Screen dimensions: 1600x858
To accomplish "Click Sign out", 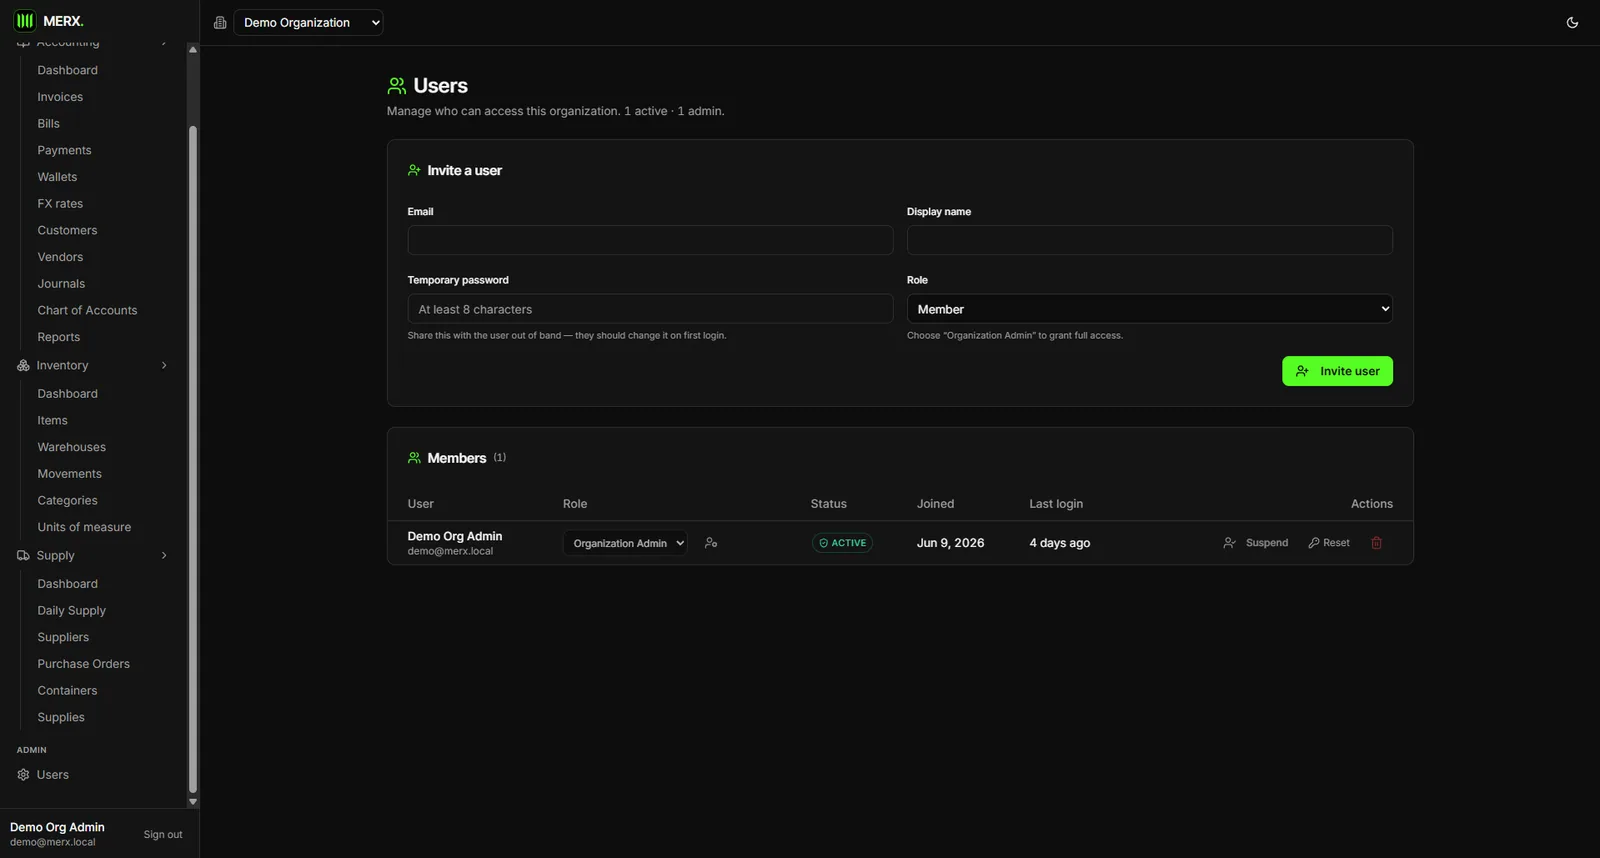I will pyautogui.click(x=163, y=835).
